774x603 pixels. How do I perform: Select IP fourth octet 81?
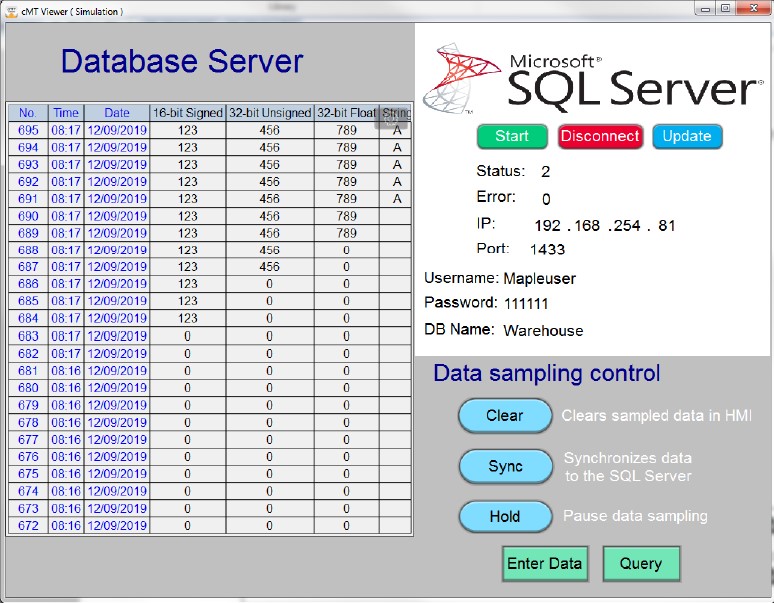[666, 226]
